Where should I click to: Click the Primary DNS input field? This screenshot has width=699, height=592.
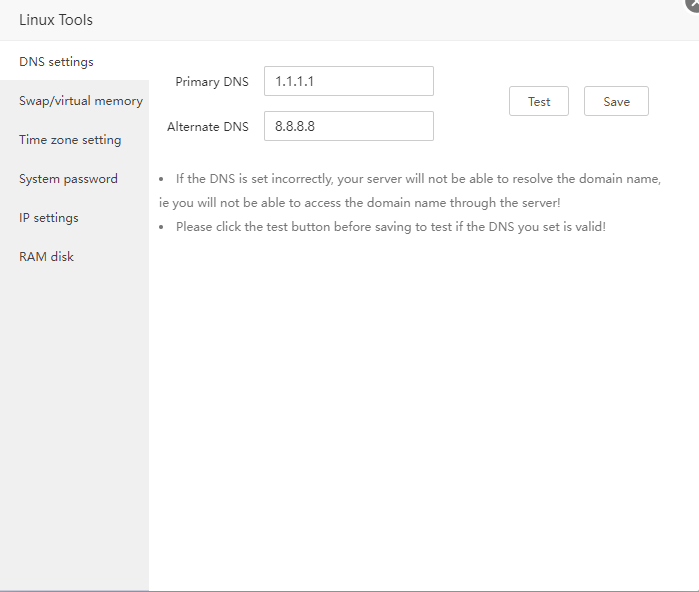[x=348, y=81]
